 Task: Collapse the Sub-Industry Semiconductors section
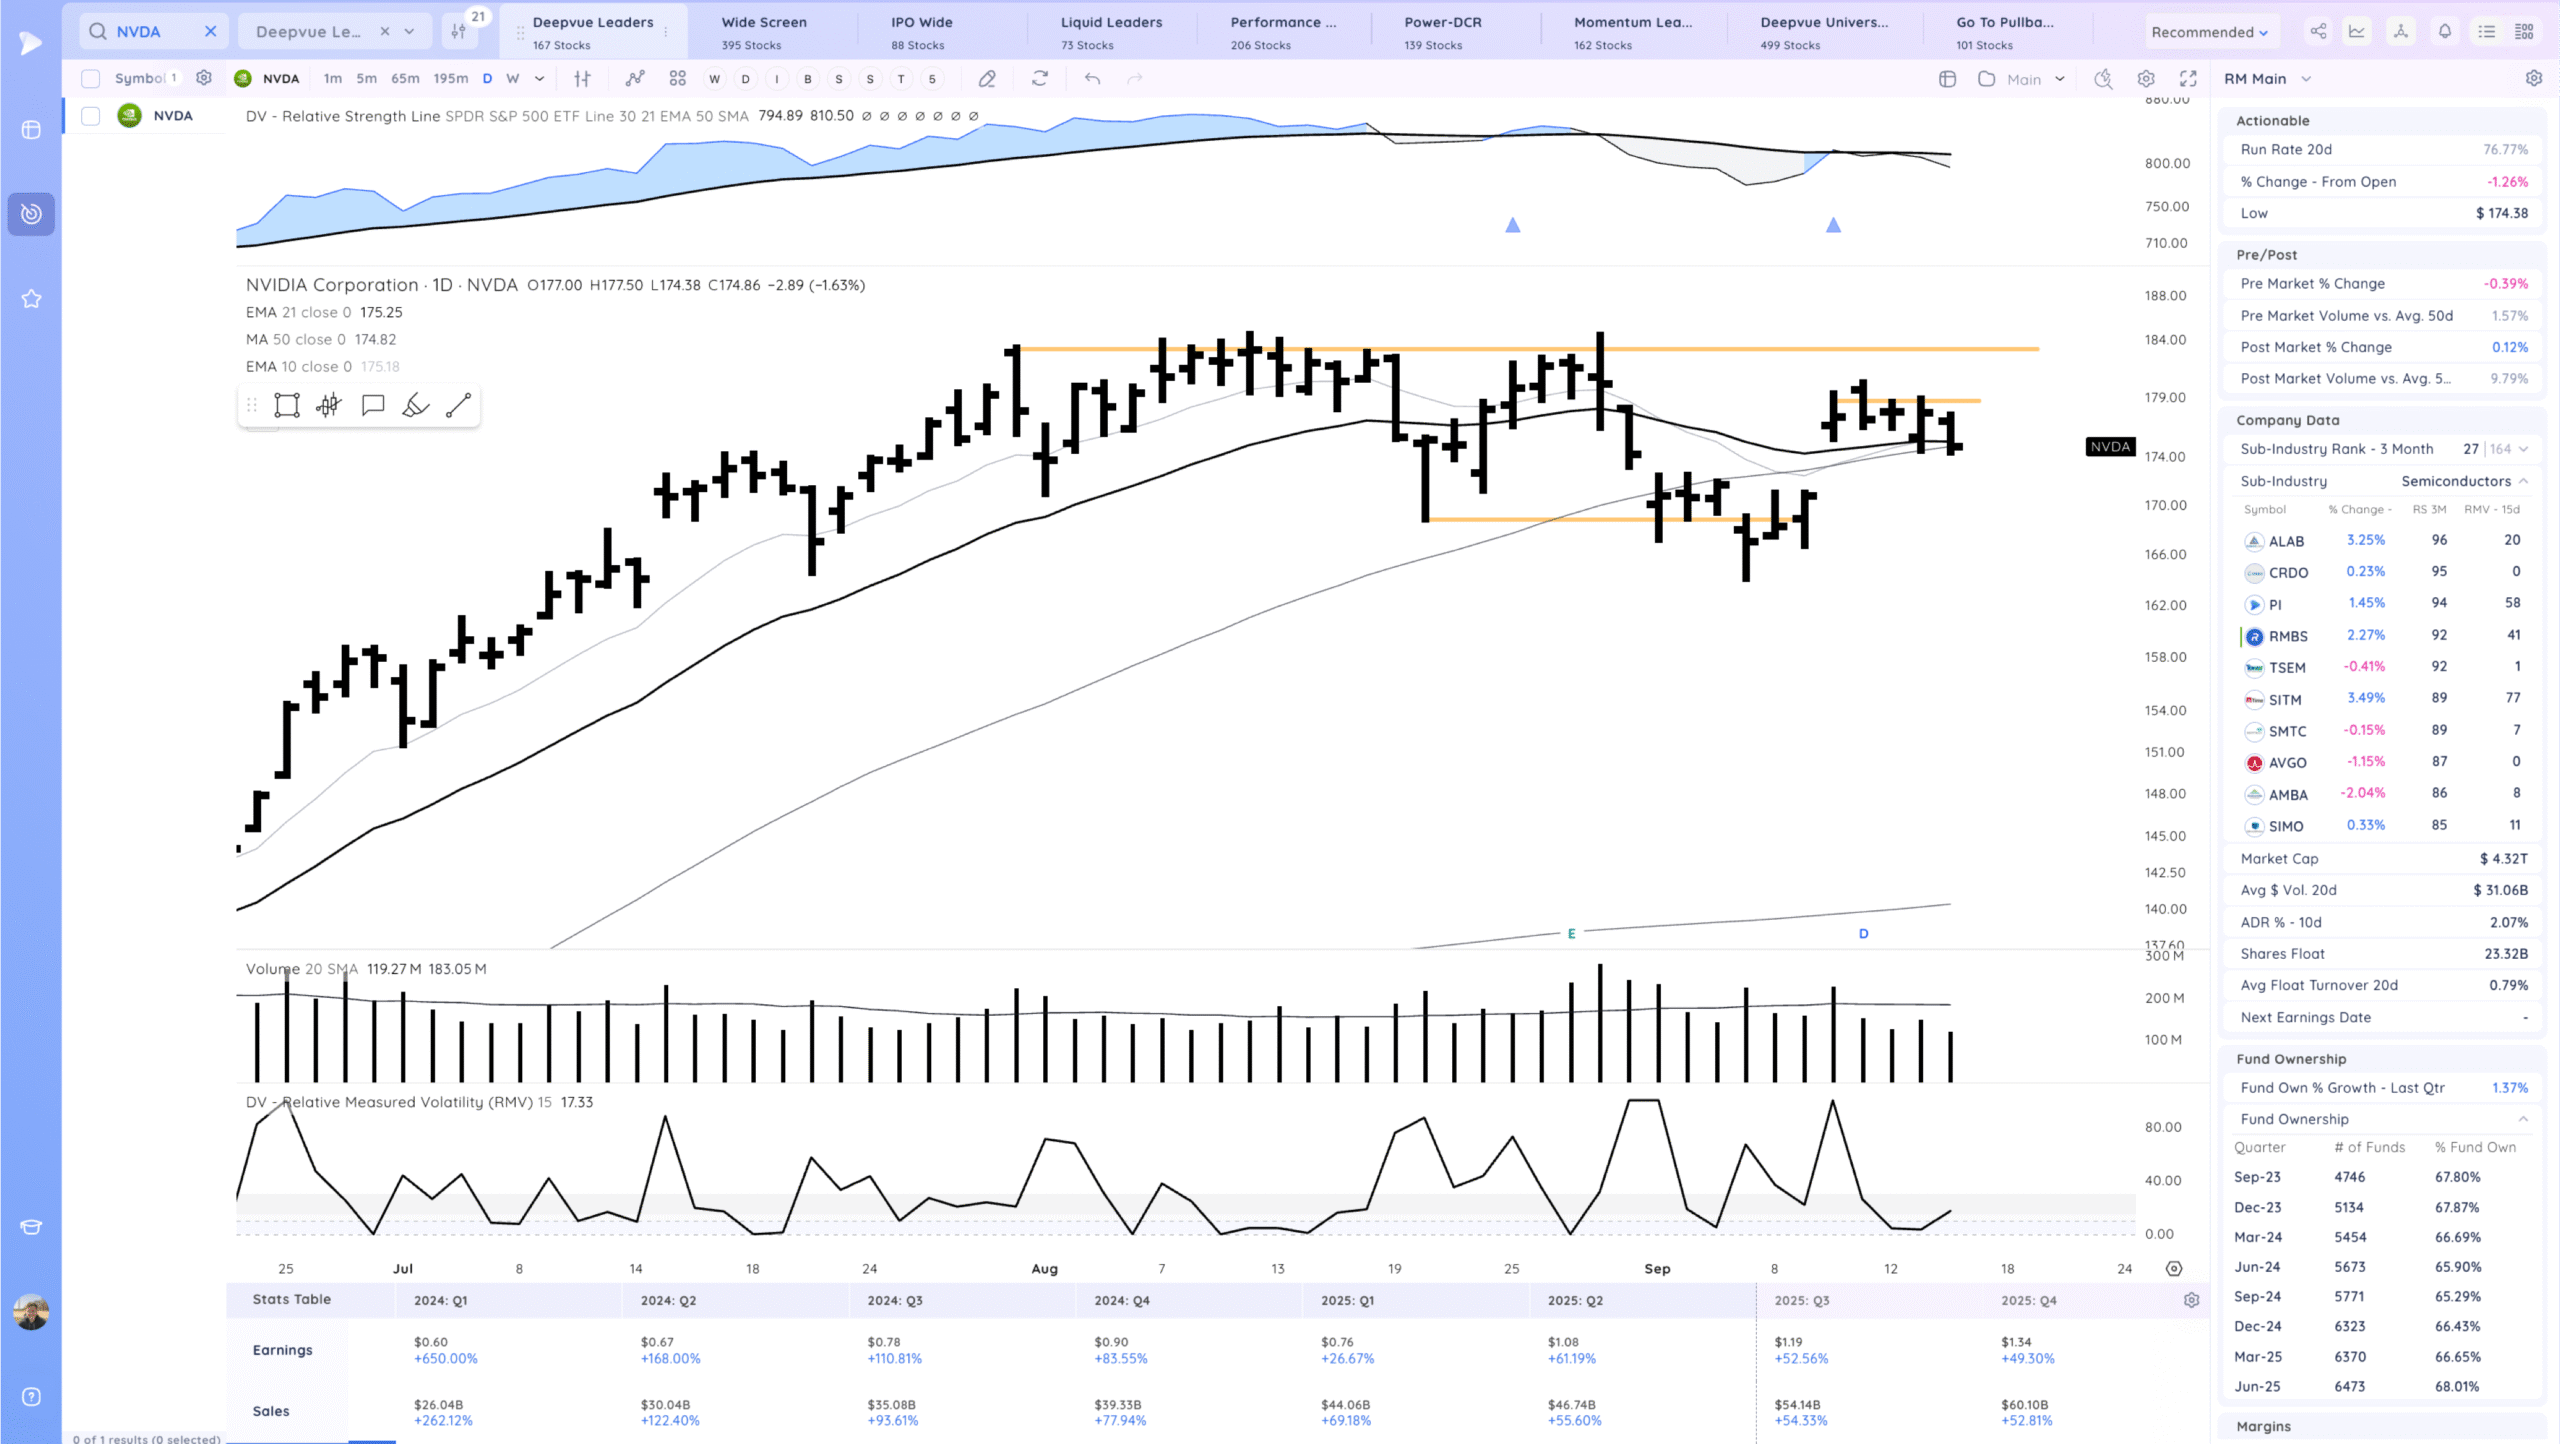click(2523, 481)
